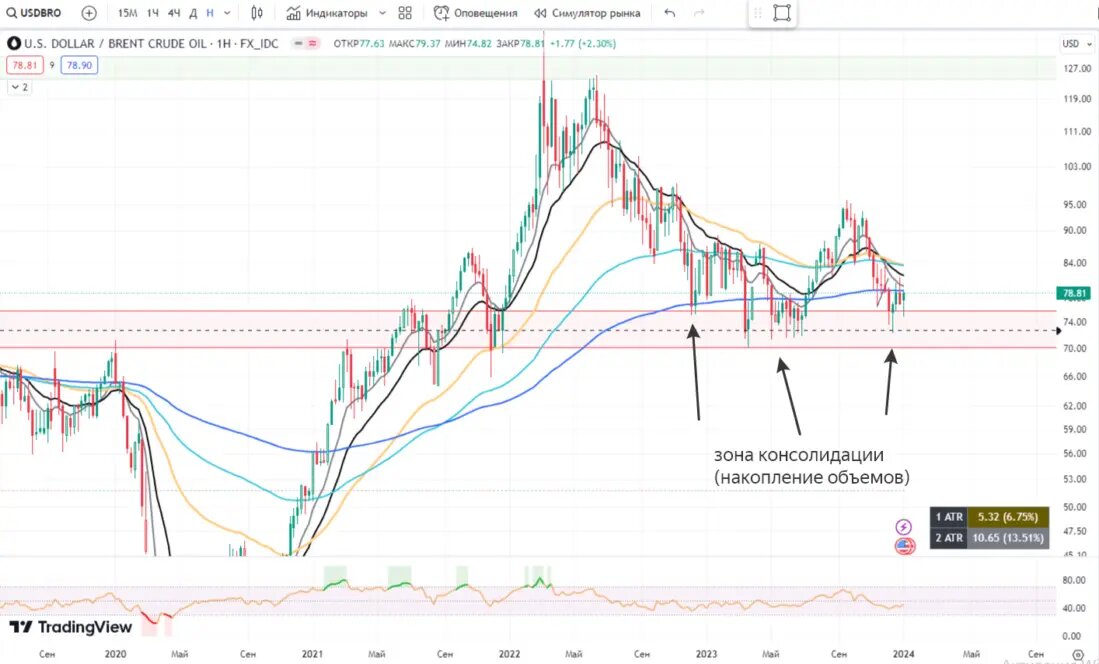
Task: Click the plus icon to compare symbols
Action: point(89,13)
